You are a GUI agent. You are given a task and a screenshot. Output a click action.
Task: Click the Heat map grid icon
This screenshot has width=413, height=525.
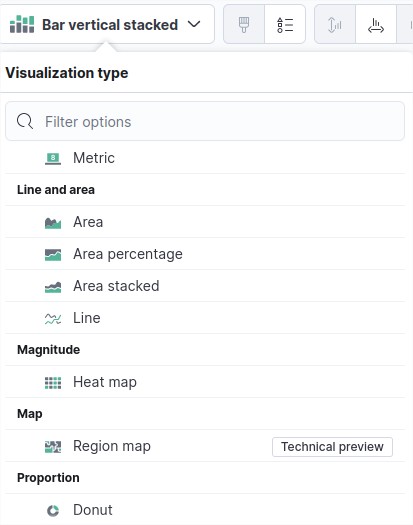coord(53,383)
